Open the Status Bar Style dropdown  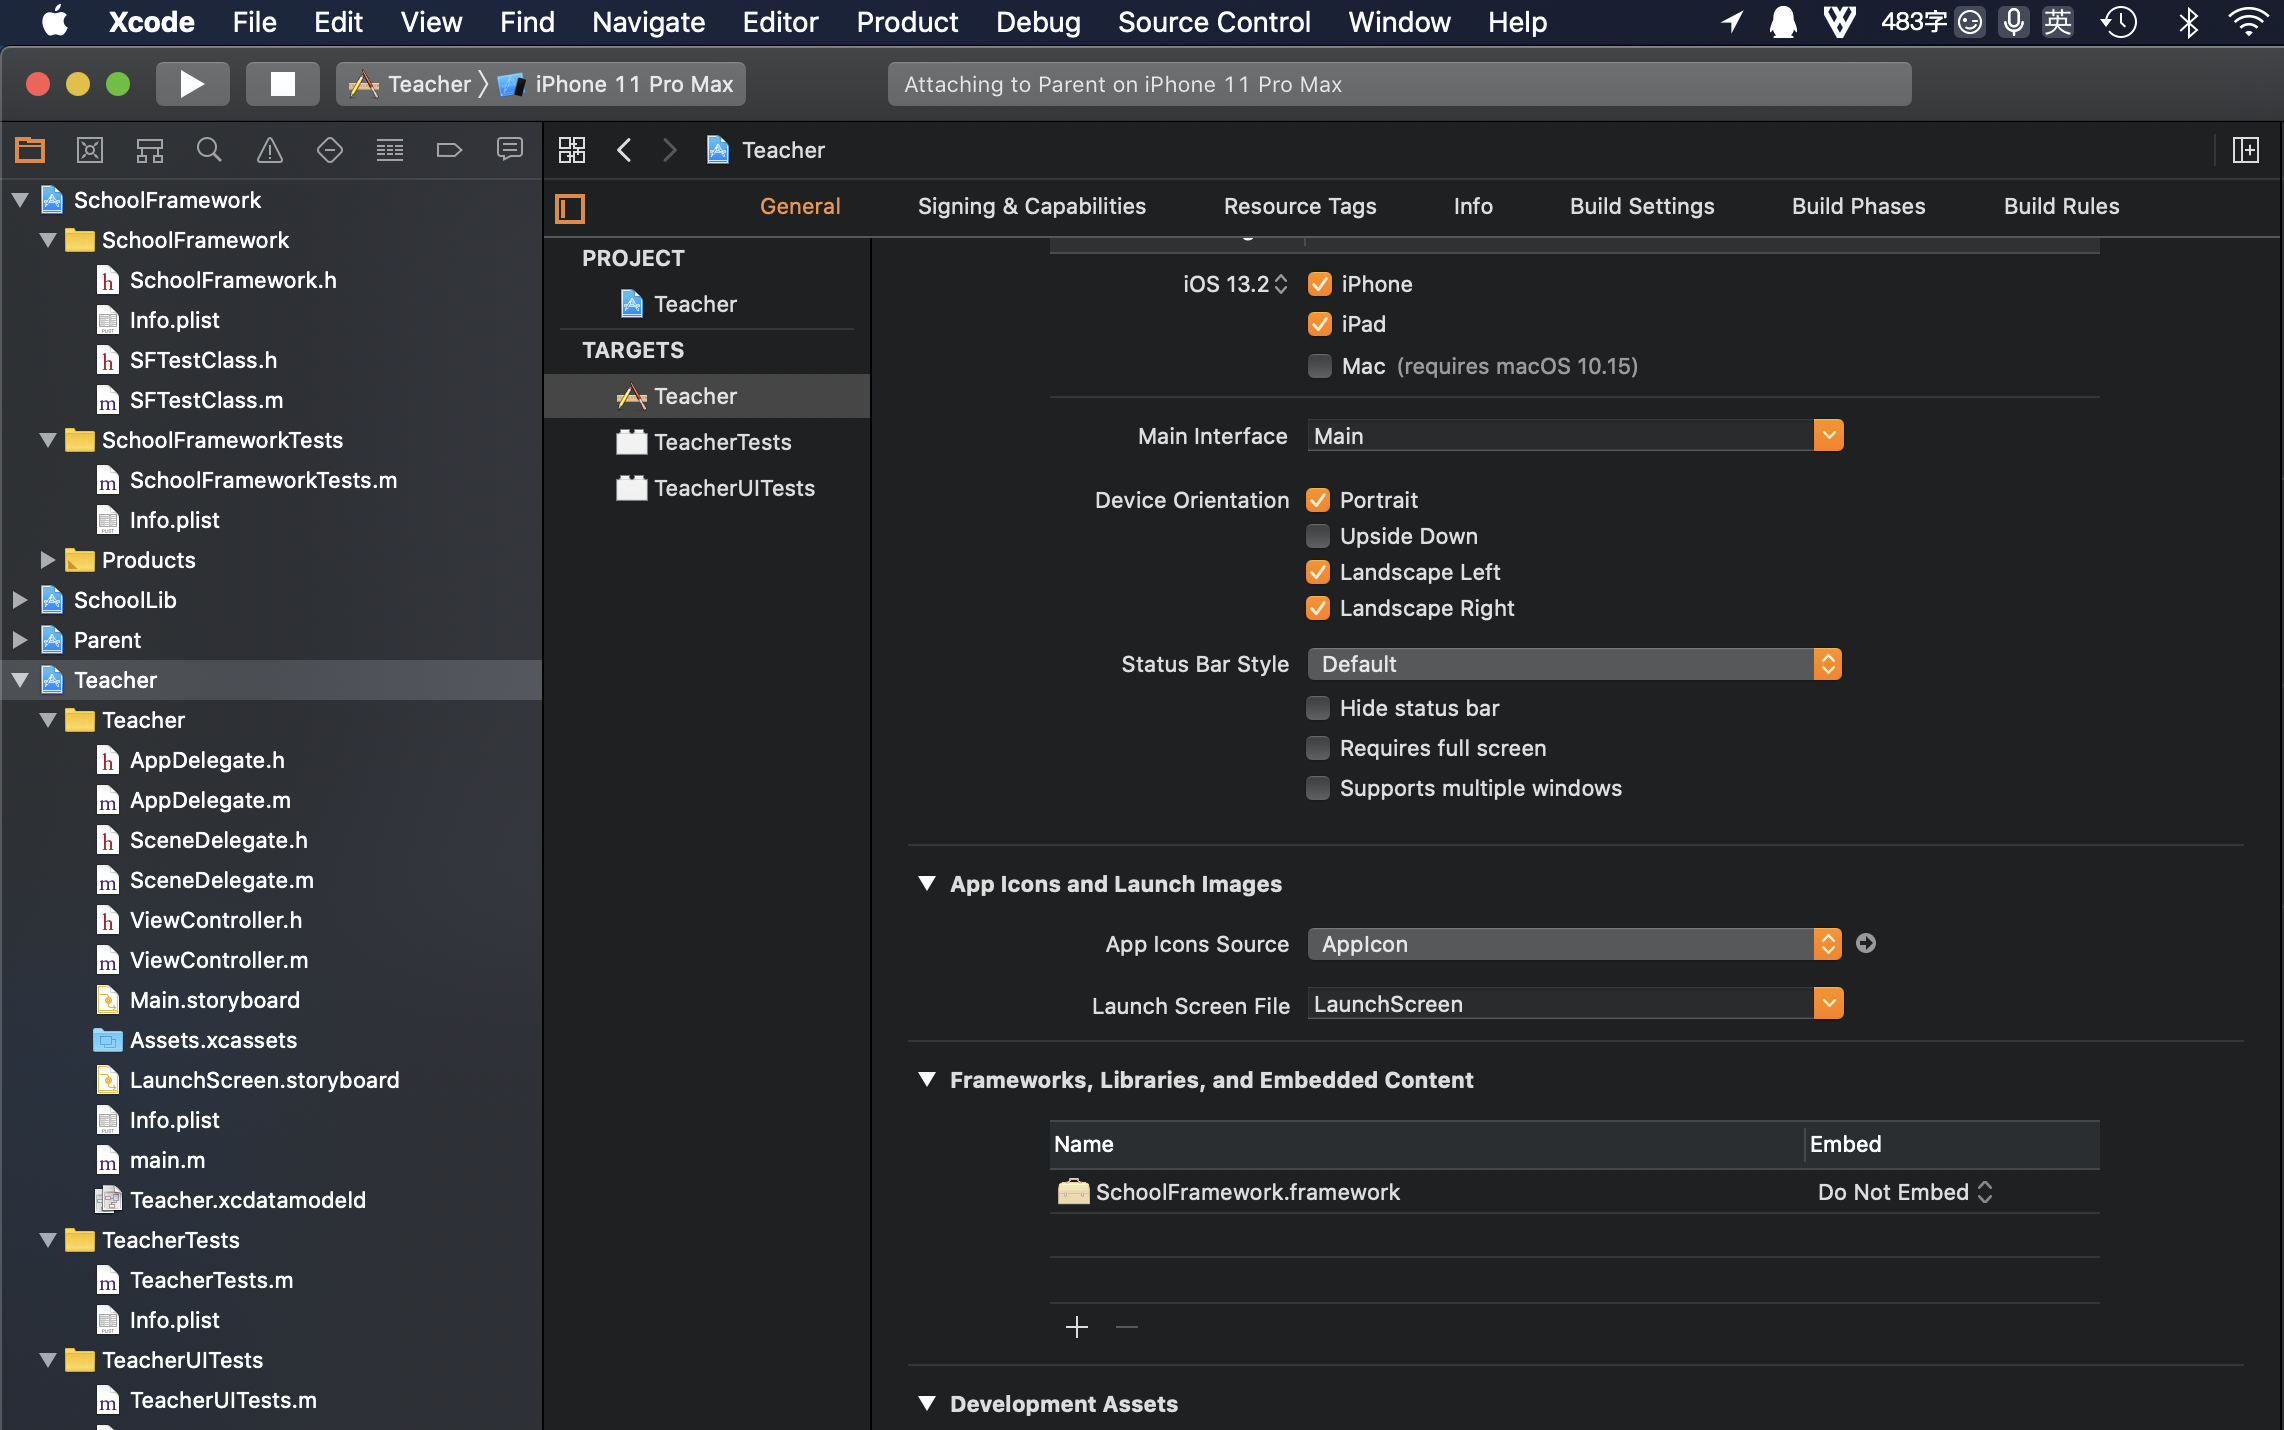click(1575, 664)
